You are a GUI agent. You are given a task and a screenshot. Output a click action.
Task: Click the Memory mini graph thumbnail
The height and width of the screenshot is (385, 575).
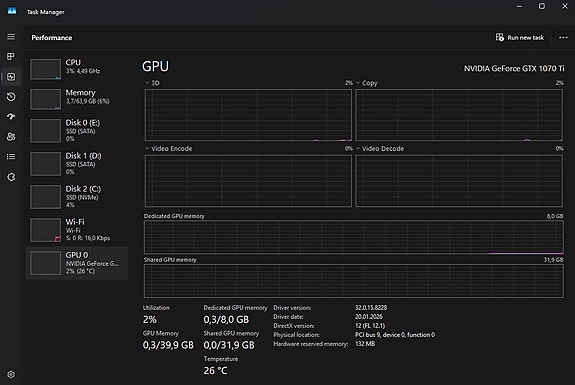point(45,99)
